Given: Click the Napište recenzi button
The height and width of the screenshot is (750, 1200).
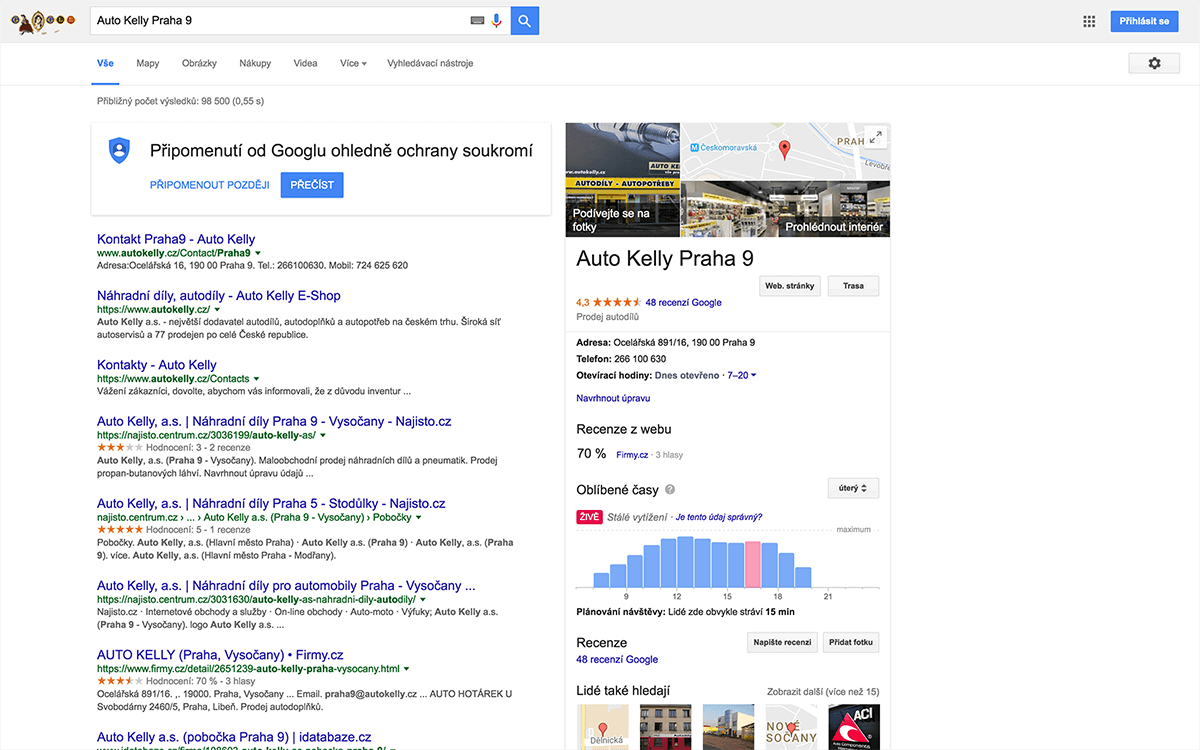Looking at the screenshot, I should pos(783,643).
